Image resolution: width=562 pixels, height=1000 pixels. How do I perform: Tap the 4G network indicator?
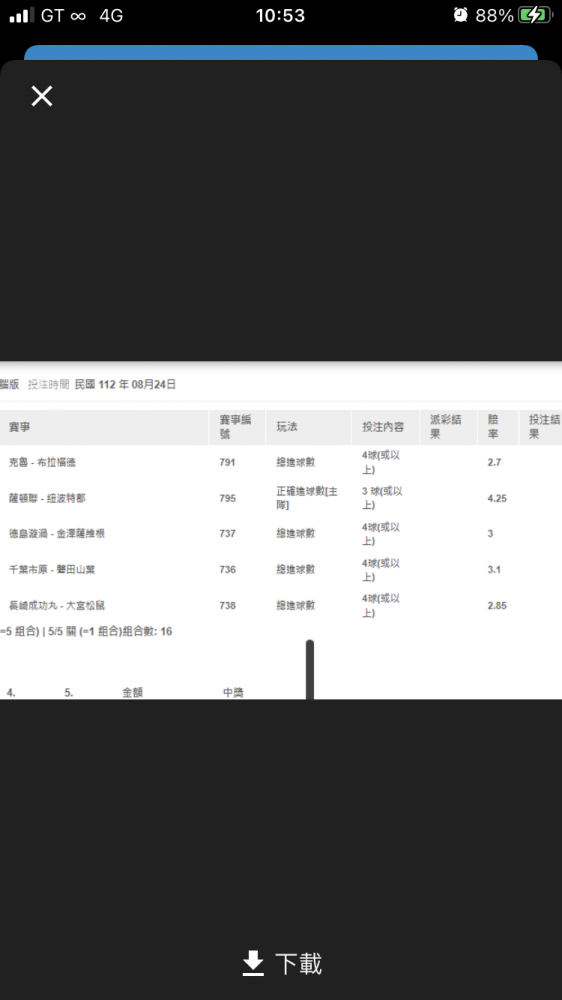pos(111,15)
